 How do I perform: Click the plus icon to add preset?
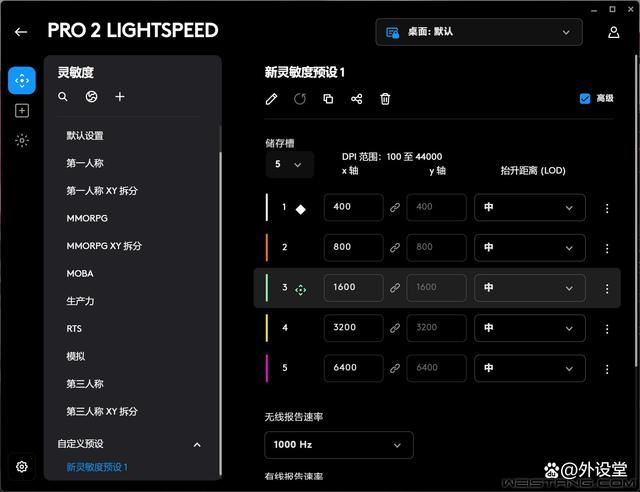point(120,97)
